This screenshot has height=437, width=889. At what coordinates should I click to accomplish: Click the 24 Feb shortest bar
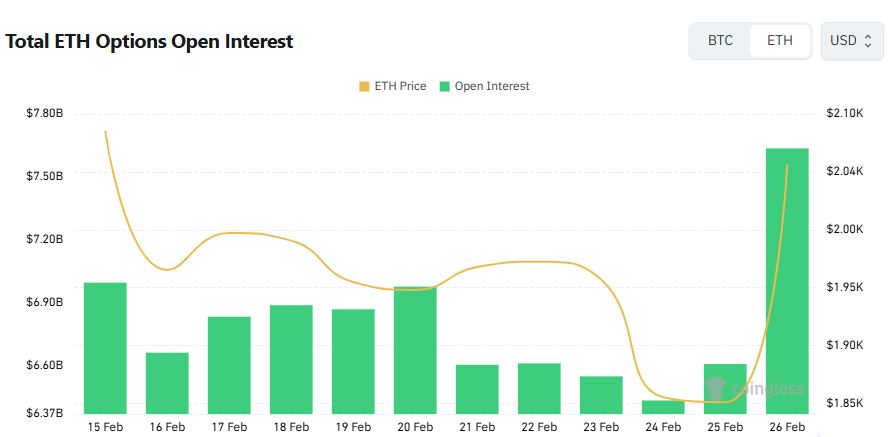point(663,406)
